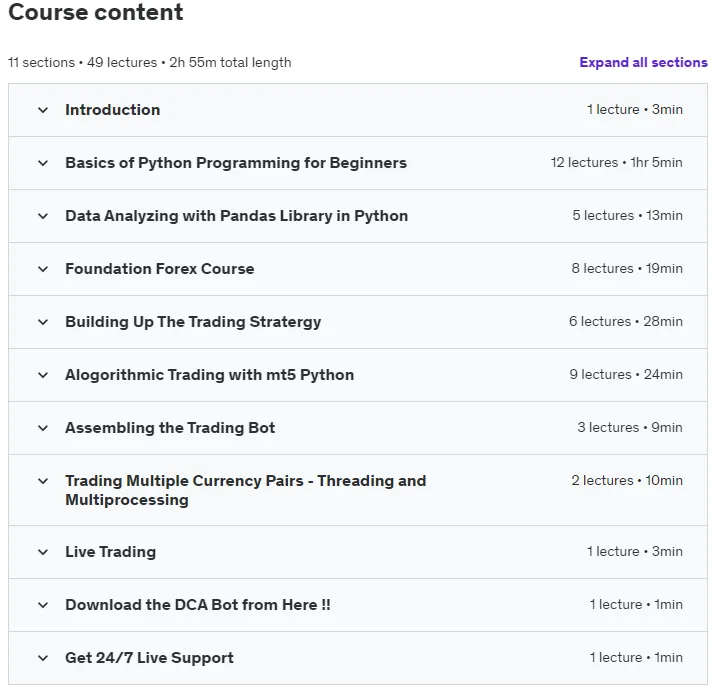Click the Live Trading chevron icon
This screenshot has height=697, width=722.
coord(43,552)
